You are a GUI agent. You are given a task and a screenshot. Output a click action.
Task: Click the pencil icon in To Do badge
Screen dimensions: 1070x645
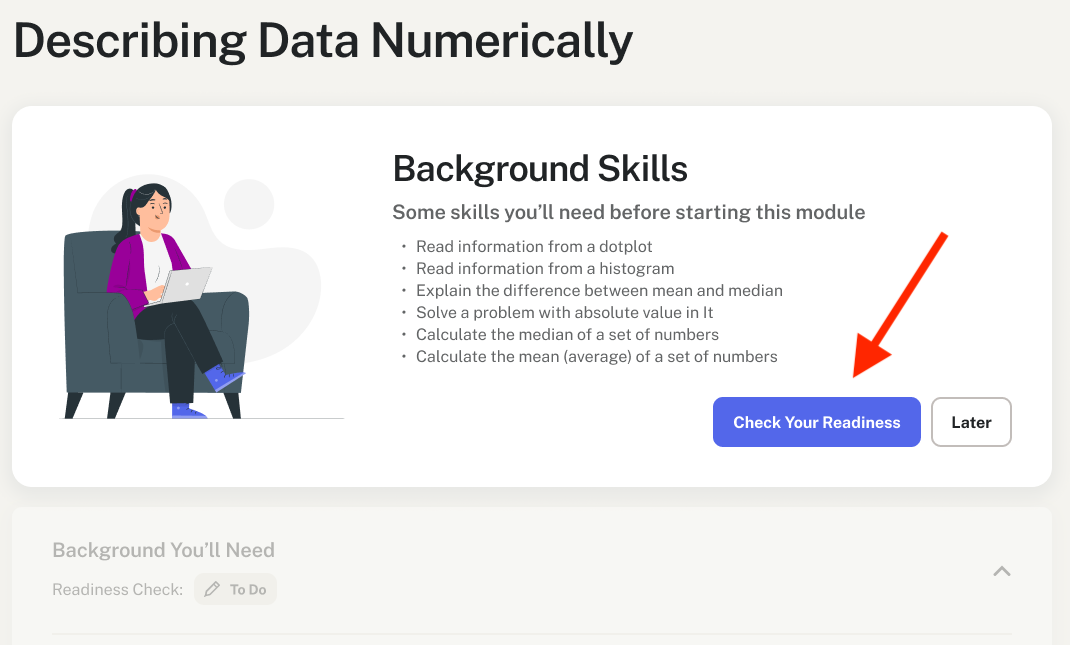212,590
